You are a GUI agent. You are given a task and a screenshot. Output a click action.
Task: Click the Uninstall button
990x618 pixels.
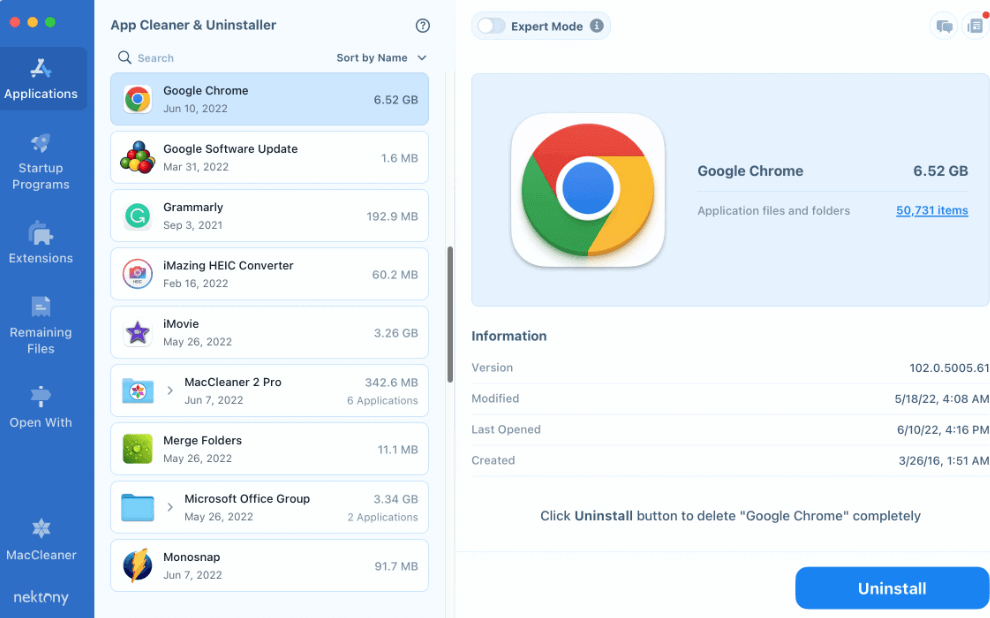(x=892, y=588)
